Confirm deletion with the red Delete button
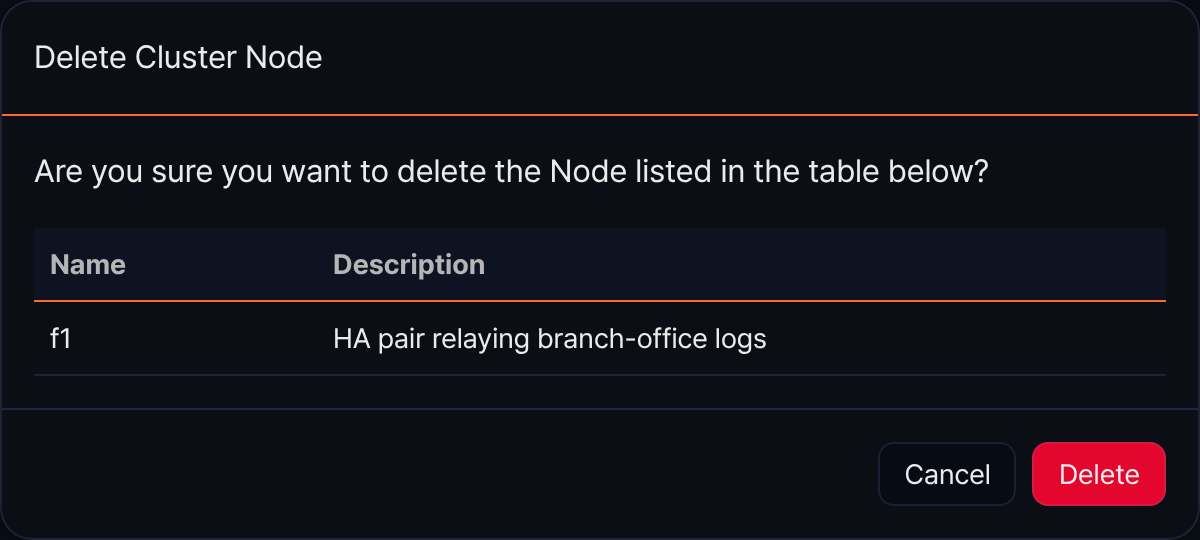 (x=1098, y=474)
